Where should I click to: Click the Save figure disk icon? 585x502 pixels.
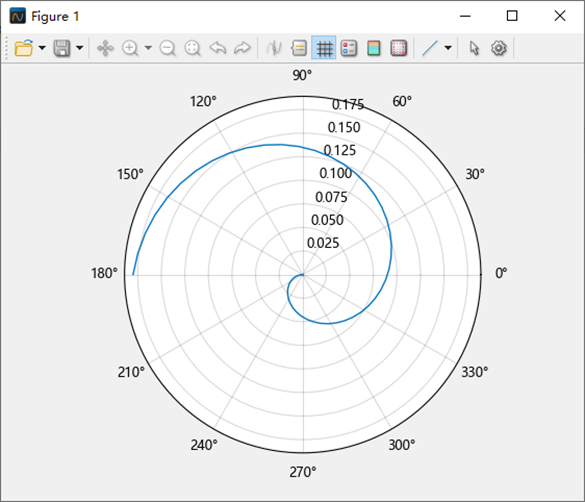pyautogui.click(x=62, y=48)
